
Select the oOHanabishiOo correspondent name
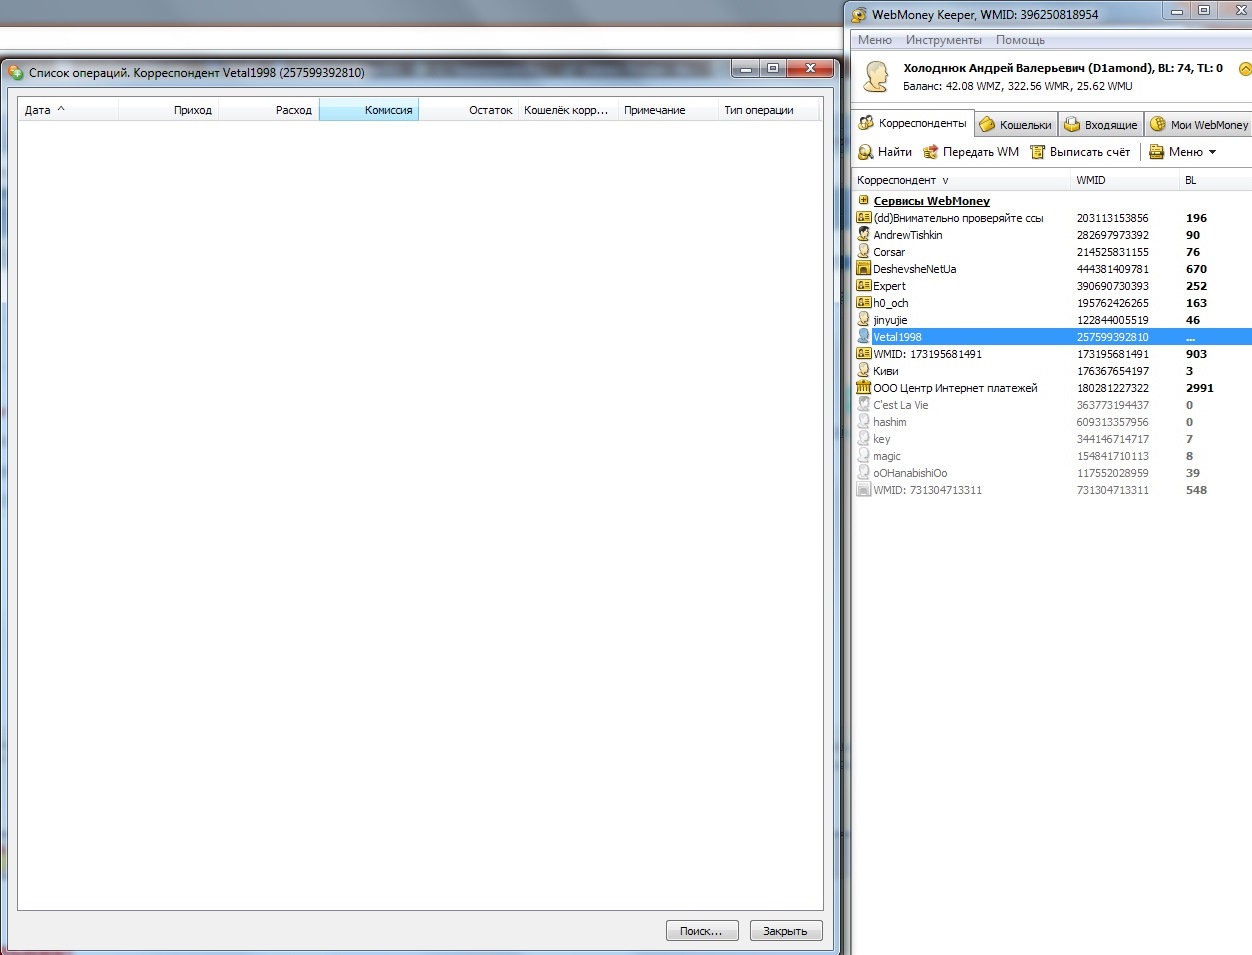click(910, 473)
